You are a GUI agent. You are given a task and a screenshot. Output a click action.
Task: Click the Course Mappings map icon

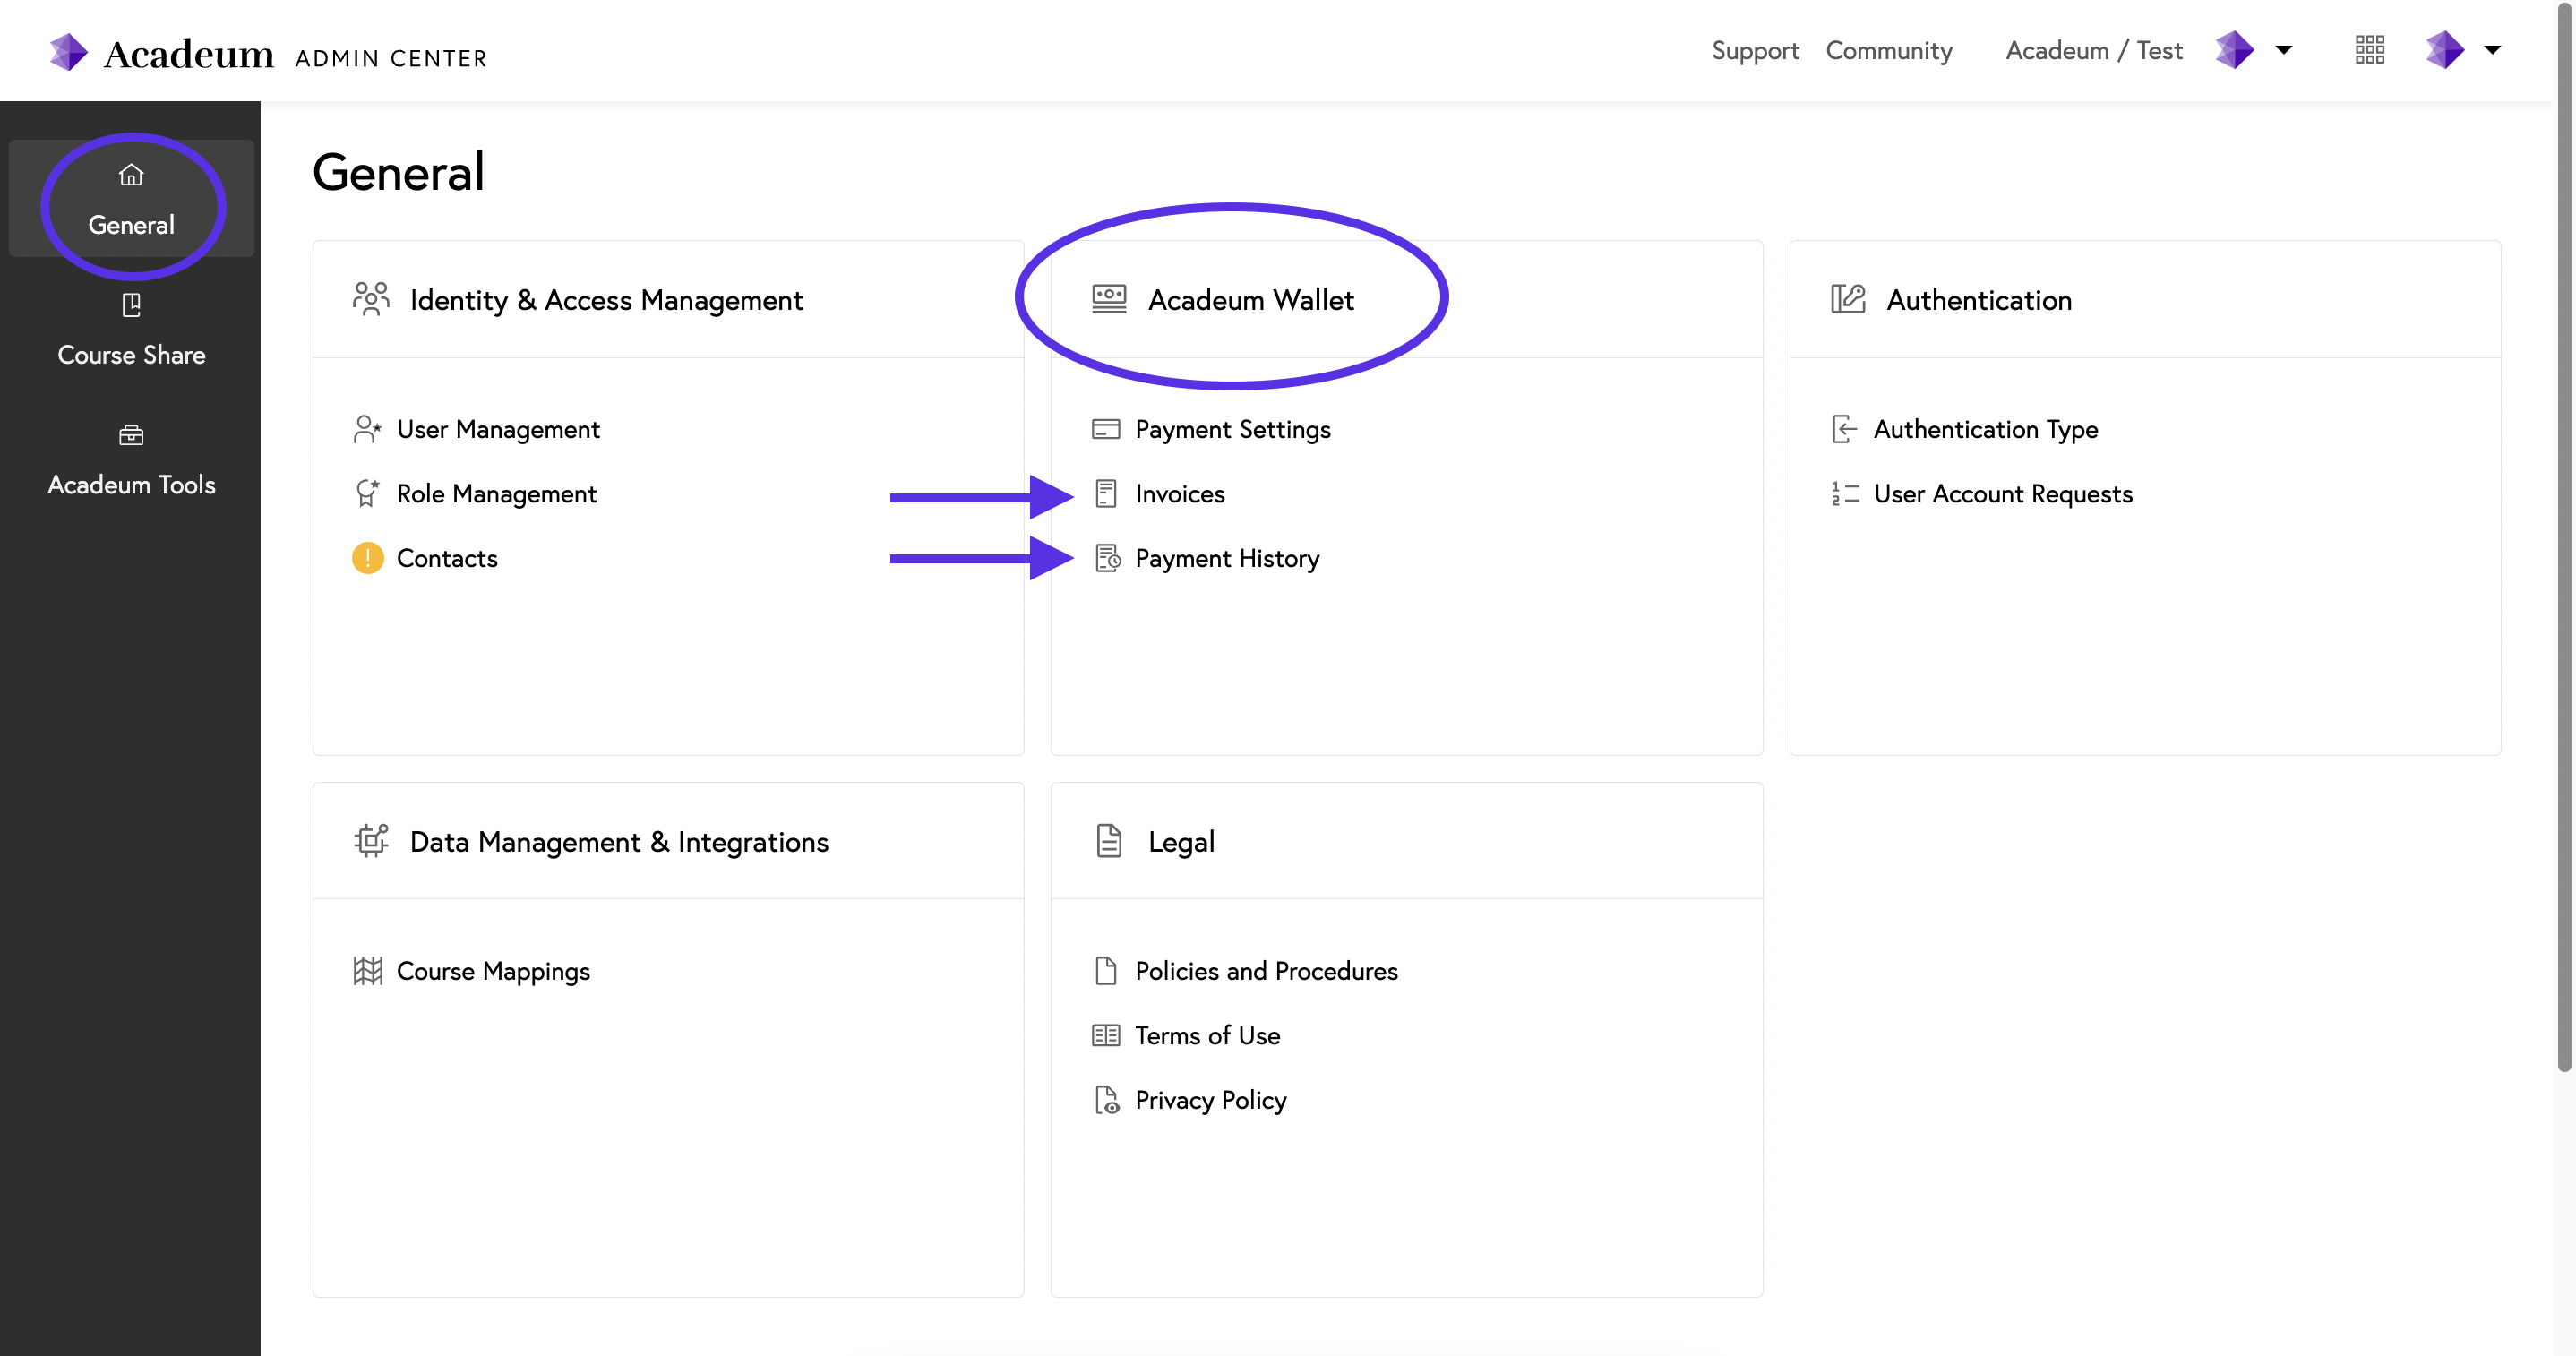[x=367, y=971]
